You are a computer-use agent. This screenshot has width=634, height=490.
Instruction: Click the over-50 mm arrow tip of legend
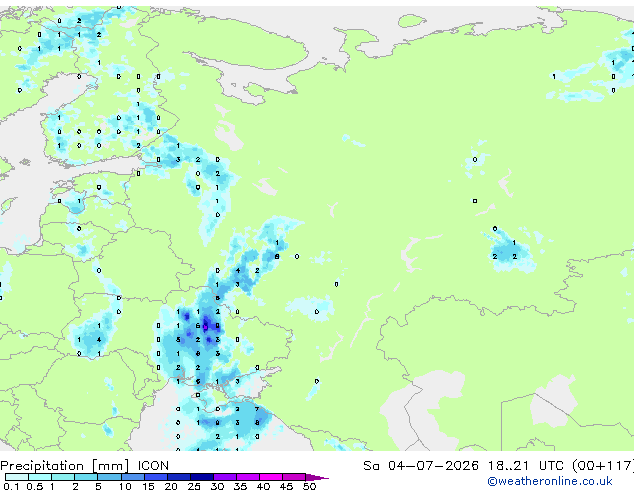coord(317,477)
